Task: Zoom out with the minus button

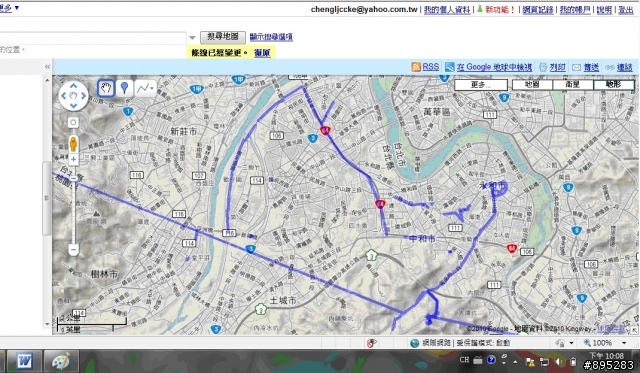Action: tap(73, 249)
